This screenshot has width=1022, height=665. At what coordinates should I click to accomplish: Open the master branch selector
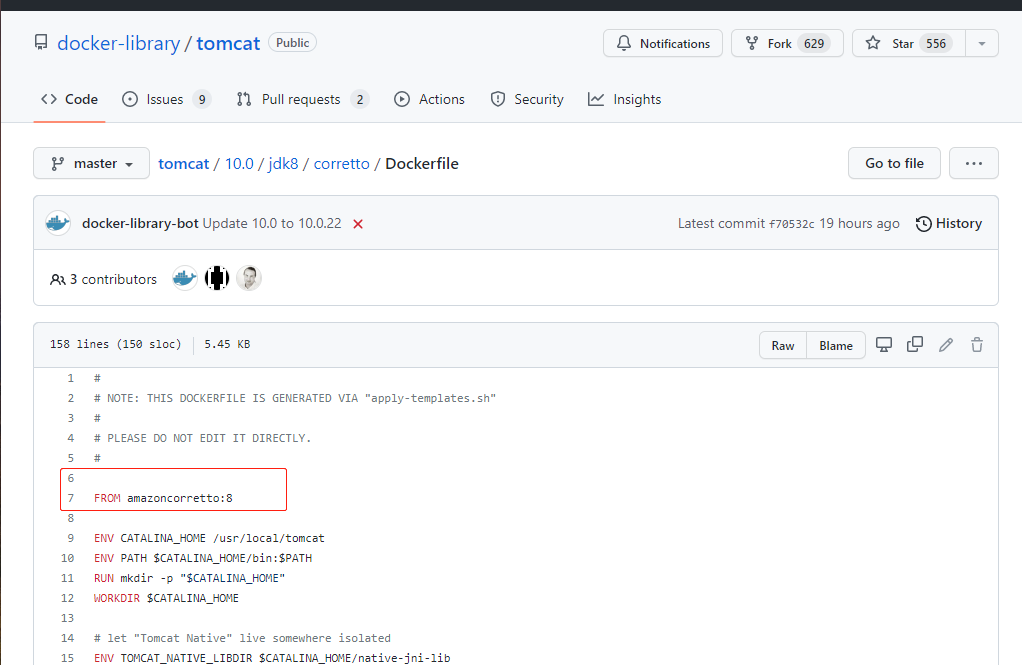[91, 164]
